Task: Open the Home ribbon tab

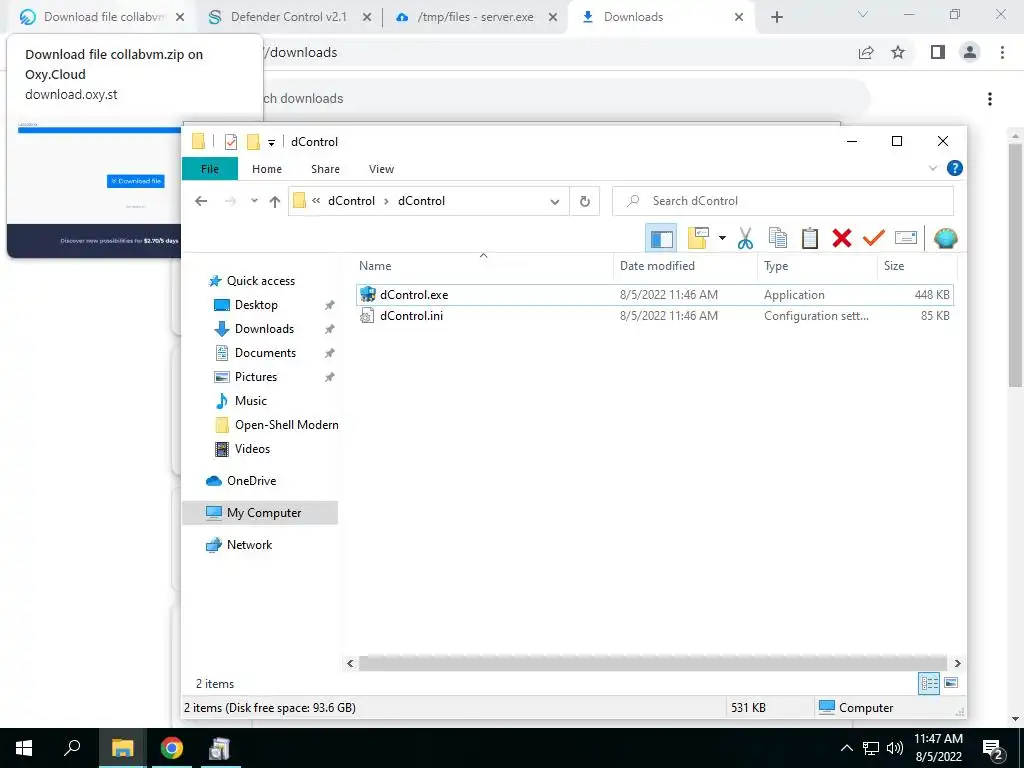Action: coord(266,169)
